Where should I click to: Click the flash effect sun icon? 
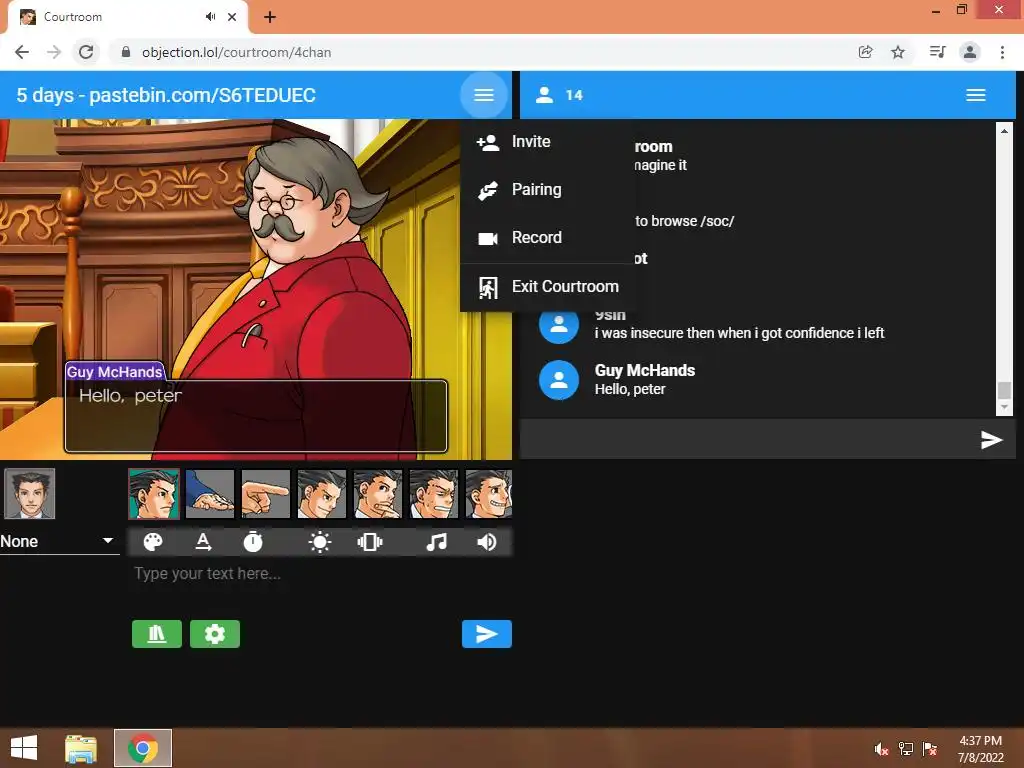tap(319, 542)
